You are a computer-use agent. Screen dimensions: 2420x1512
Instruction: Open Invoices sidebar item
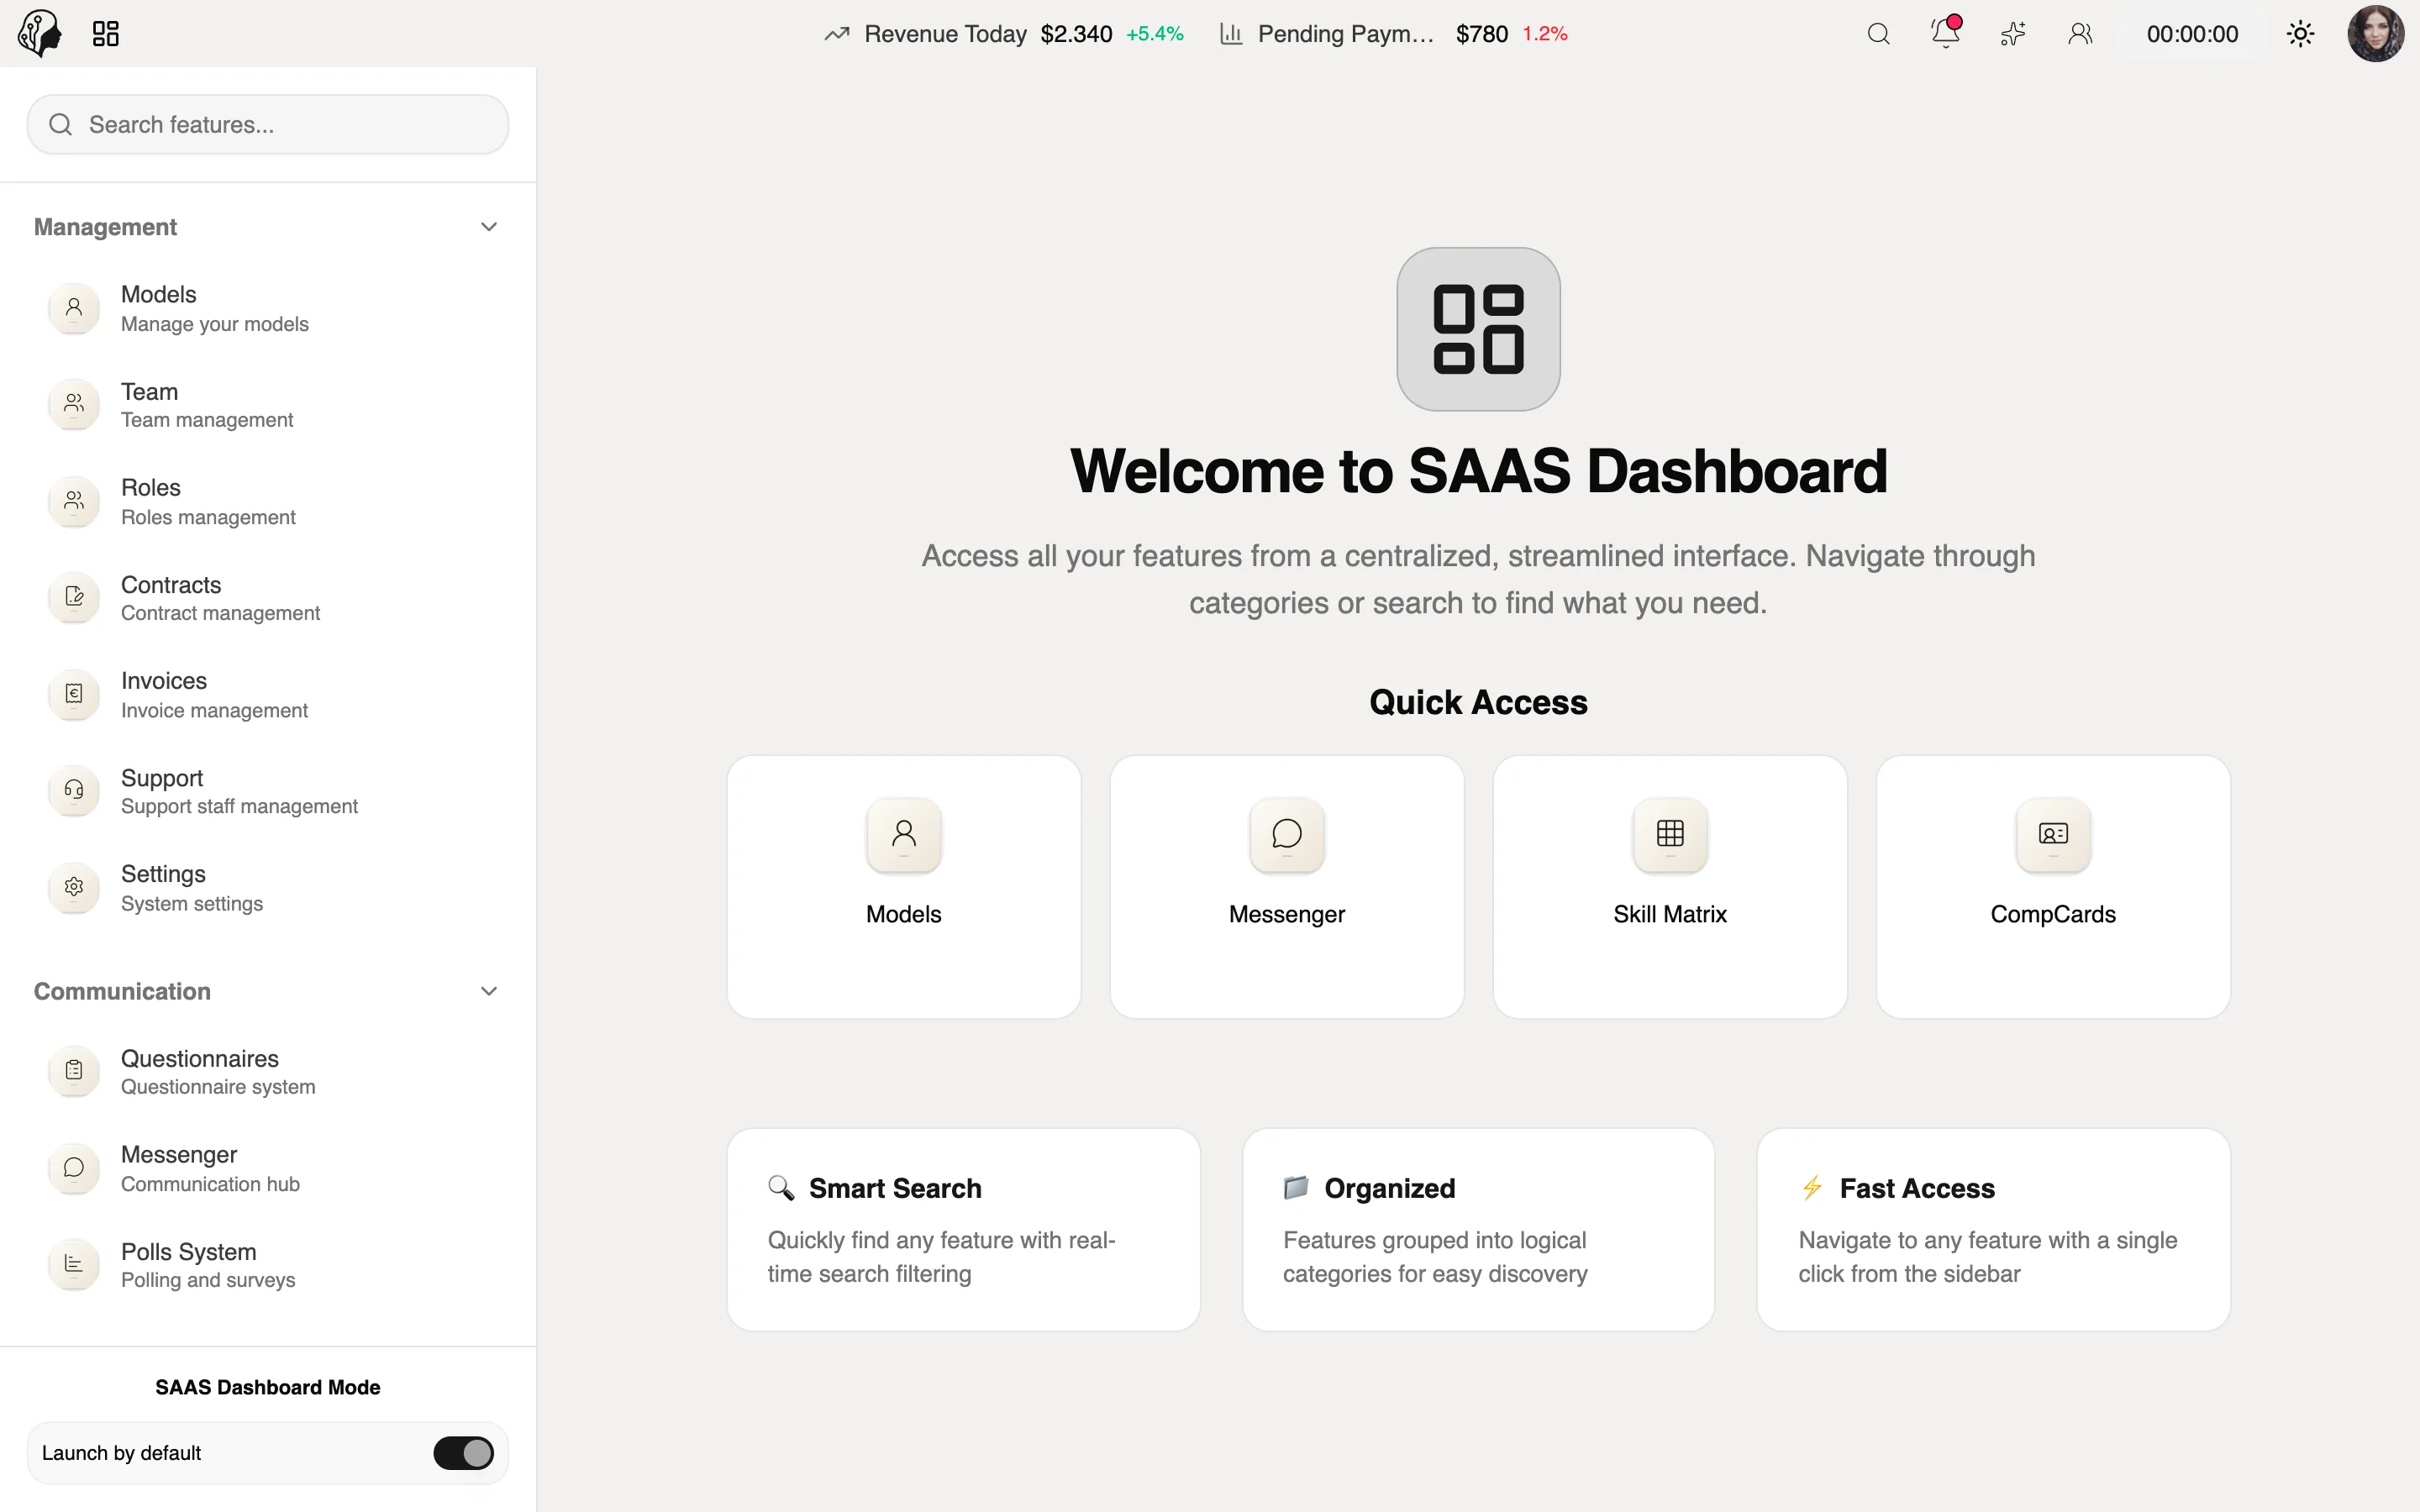point(268,694)
